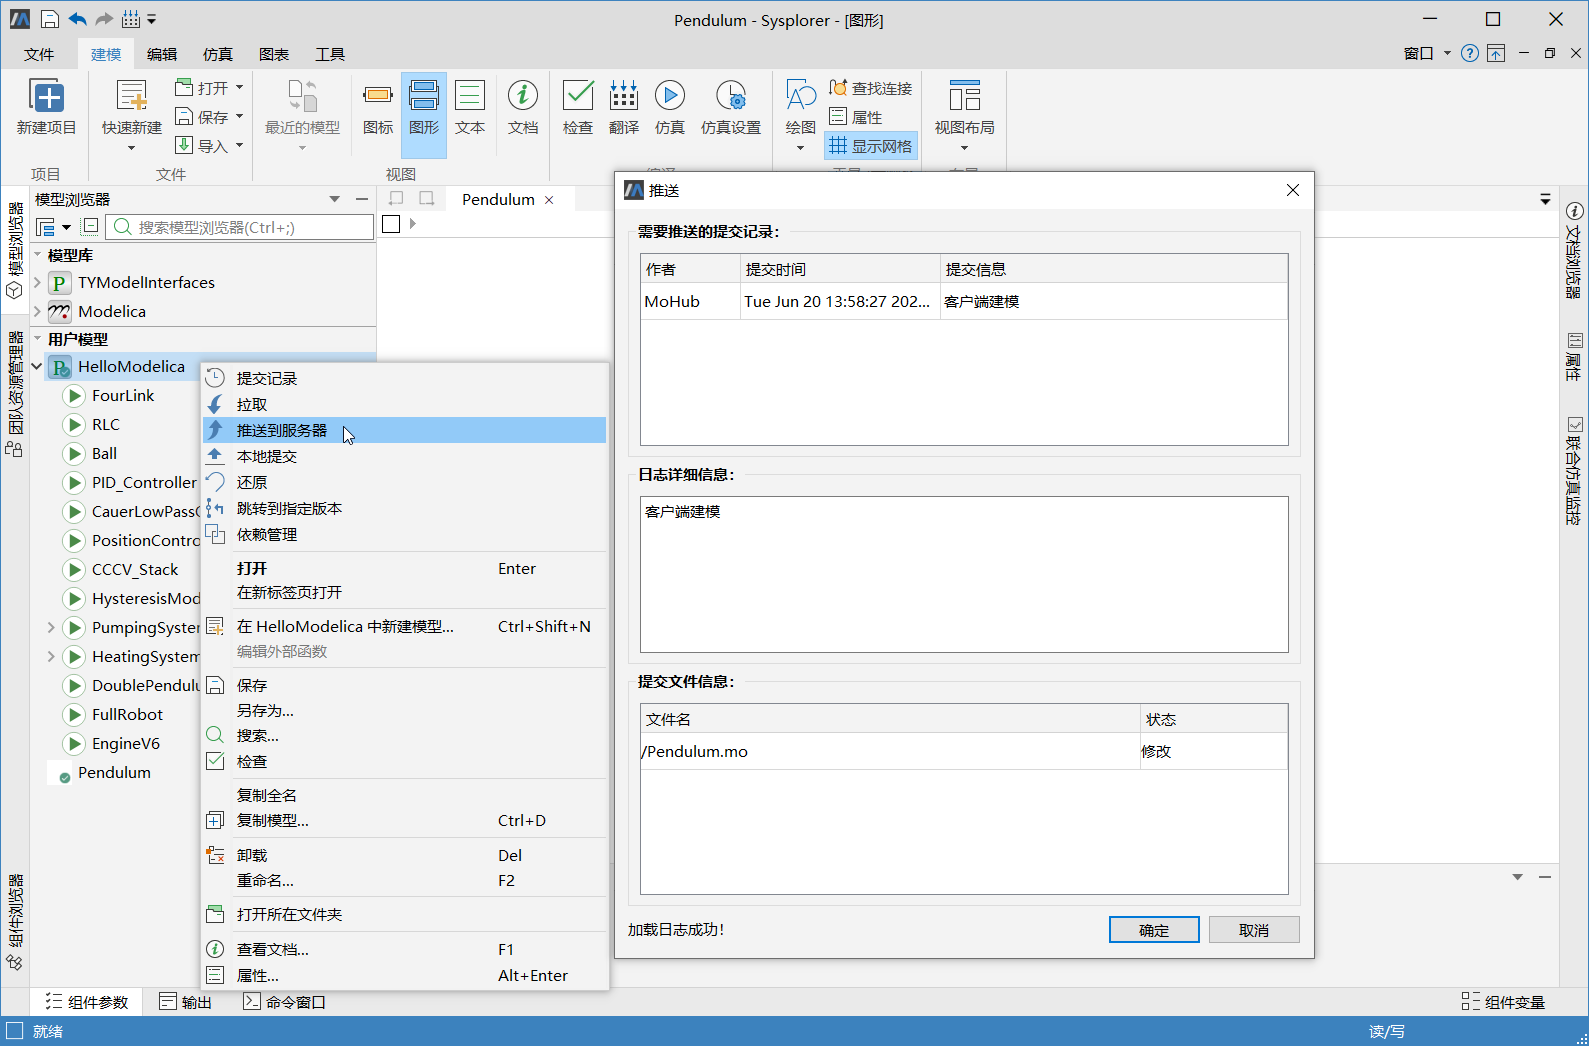This screenshot has width=1589, height=1046.
Task: Click the 绘图 tool icon
Action: pos(801,96)
